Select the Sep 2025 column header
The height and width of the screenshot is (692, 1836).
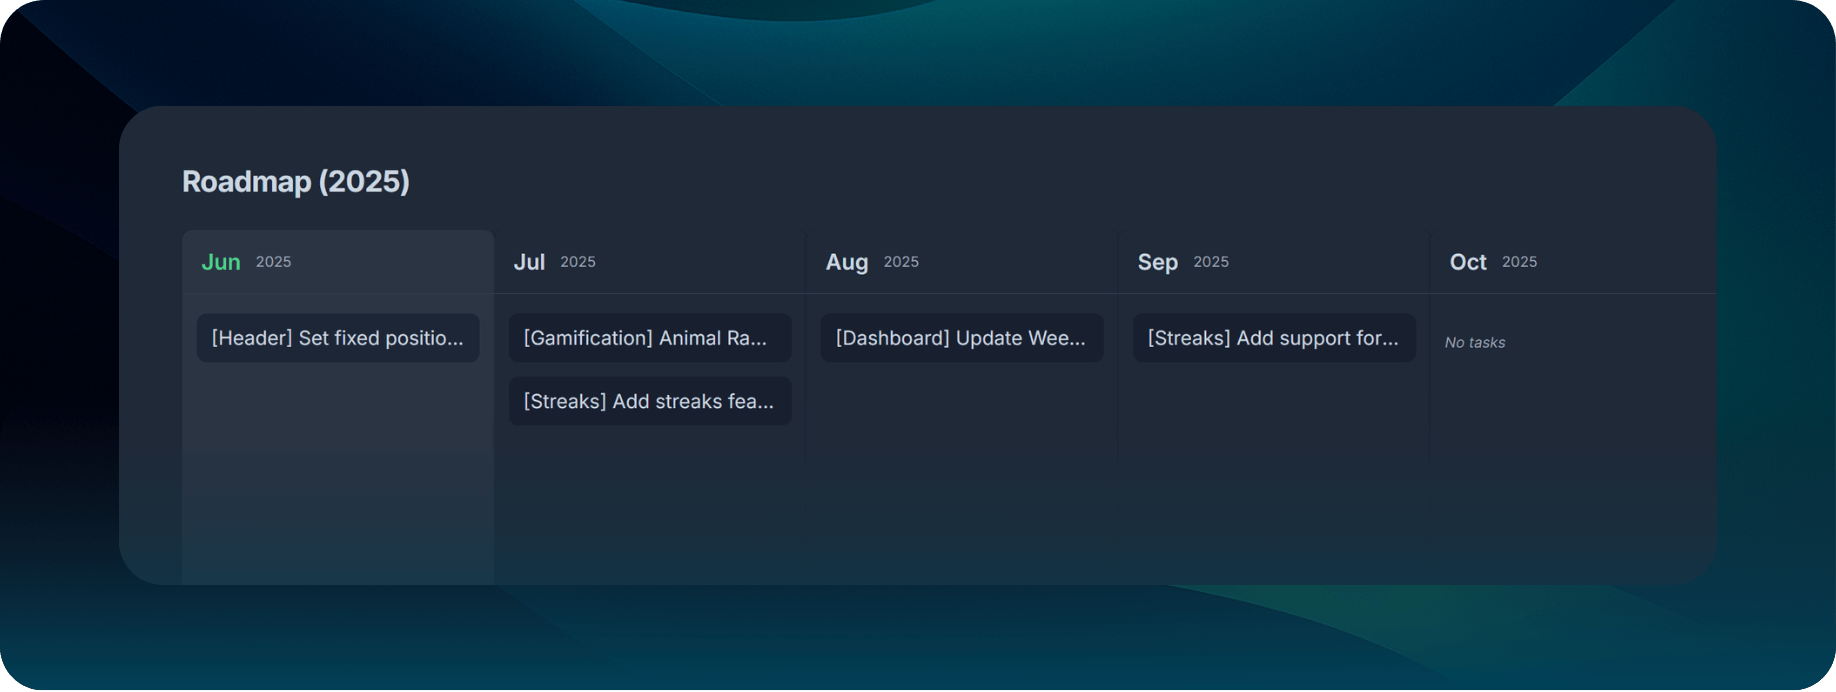pos(1274,262)
